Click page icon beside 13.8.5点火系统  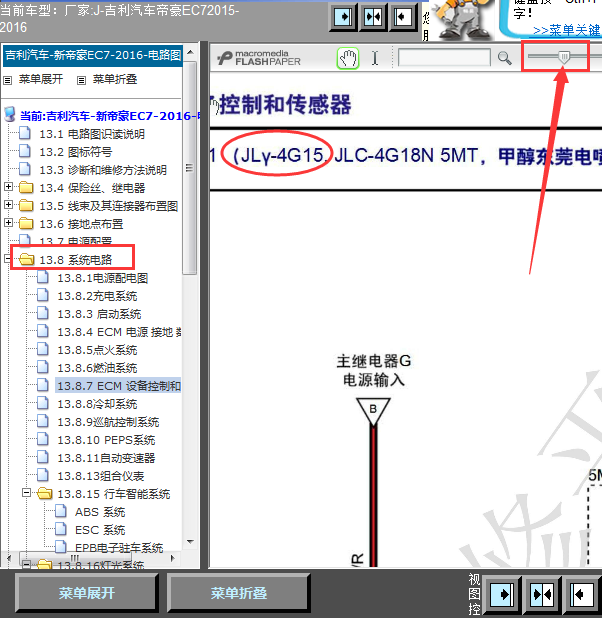pyautogui.click(x=43, y=350)
